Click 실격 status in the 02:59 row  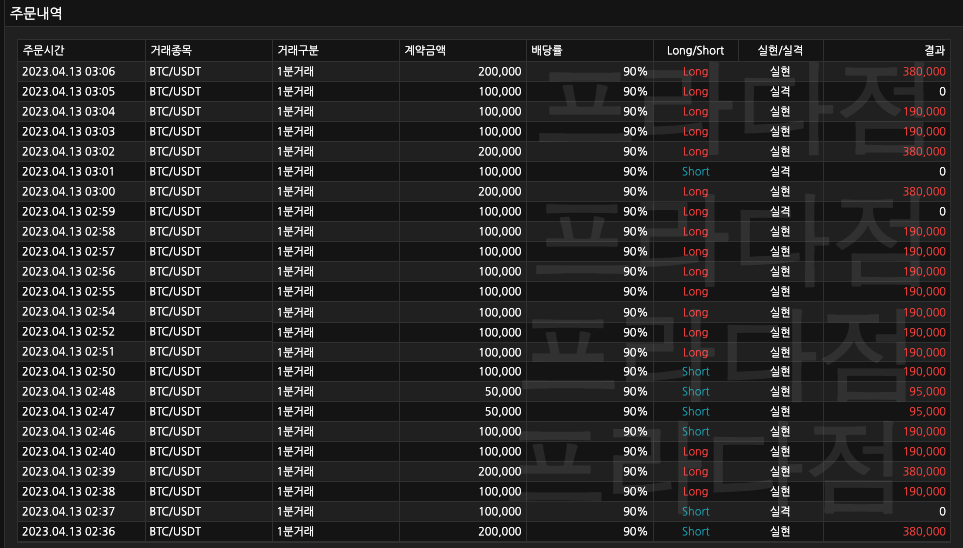click(780, 211)
